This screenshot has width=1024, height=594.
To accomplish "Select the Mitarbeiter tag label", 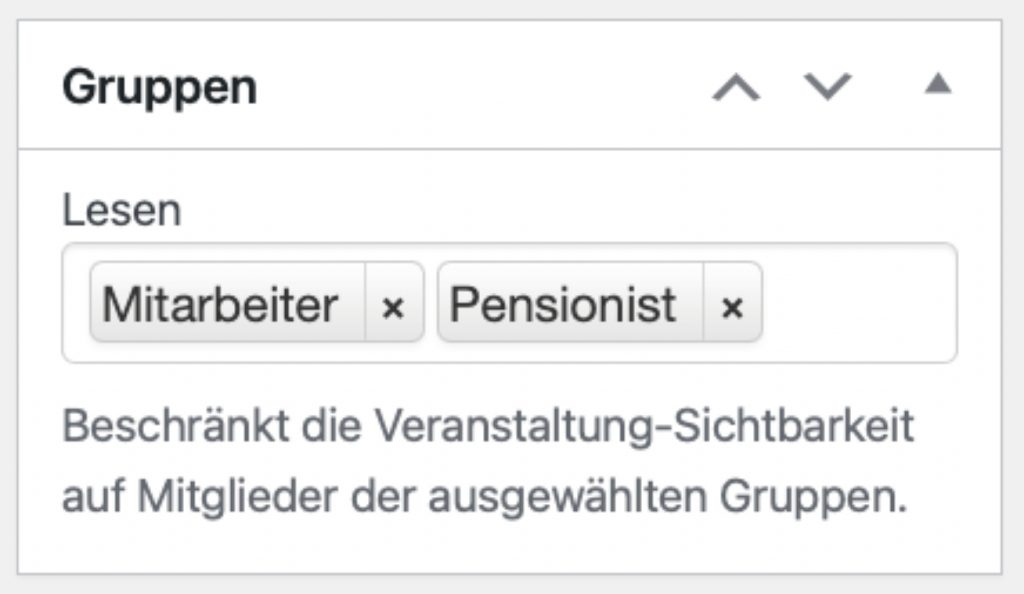I will pyautogui.click(x=219, y=304).
